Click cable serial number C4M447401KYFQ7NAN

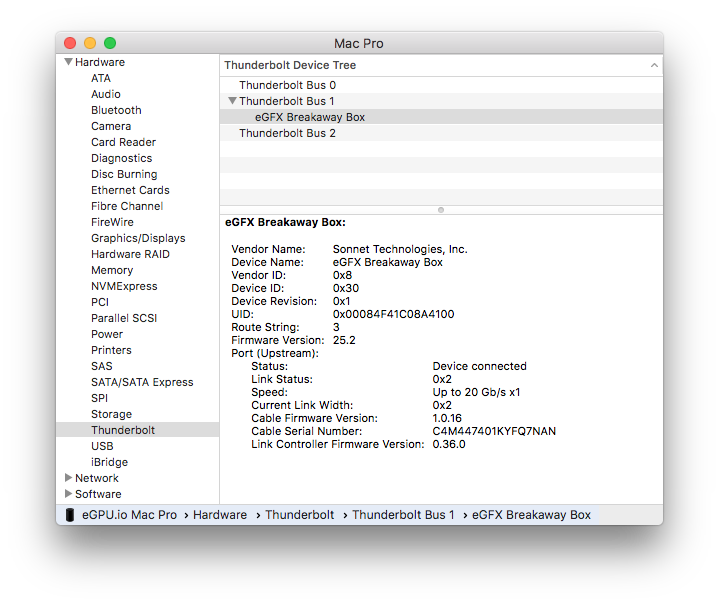click(494, 431)
